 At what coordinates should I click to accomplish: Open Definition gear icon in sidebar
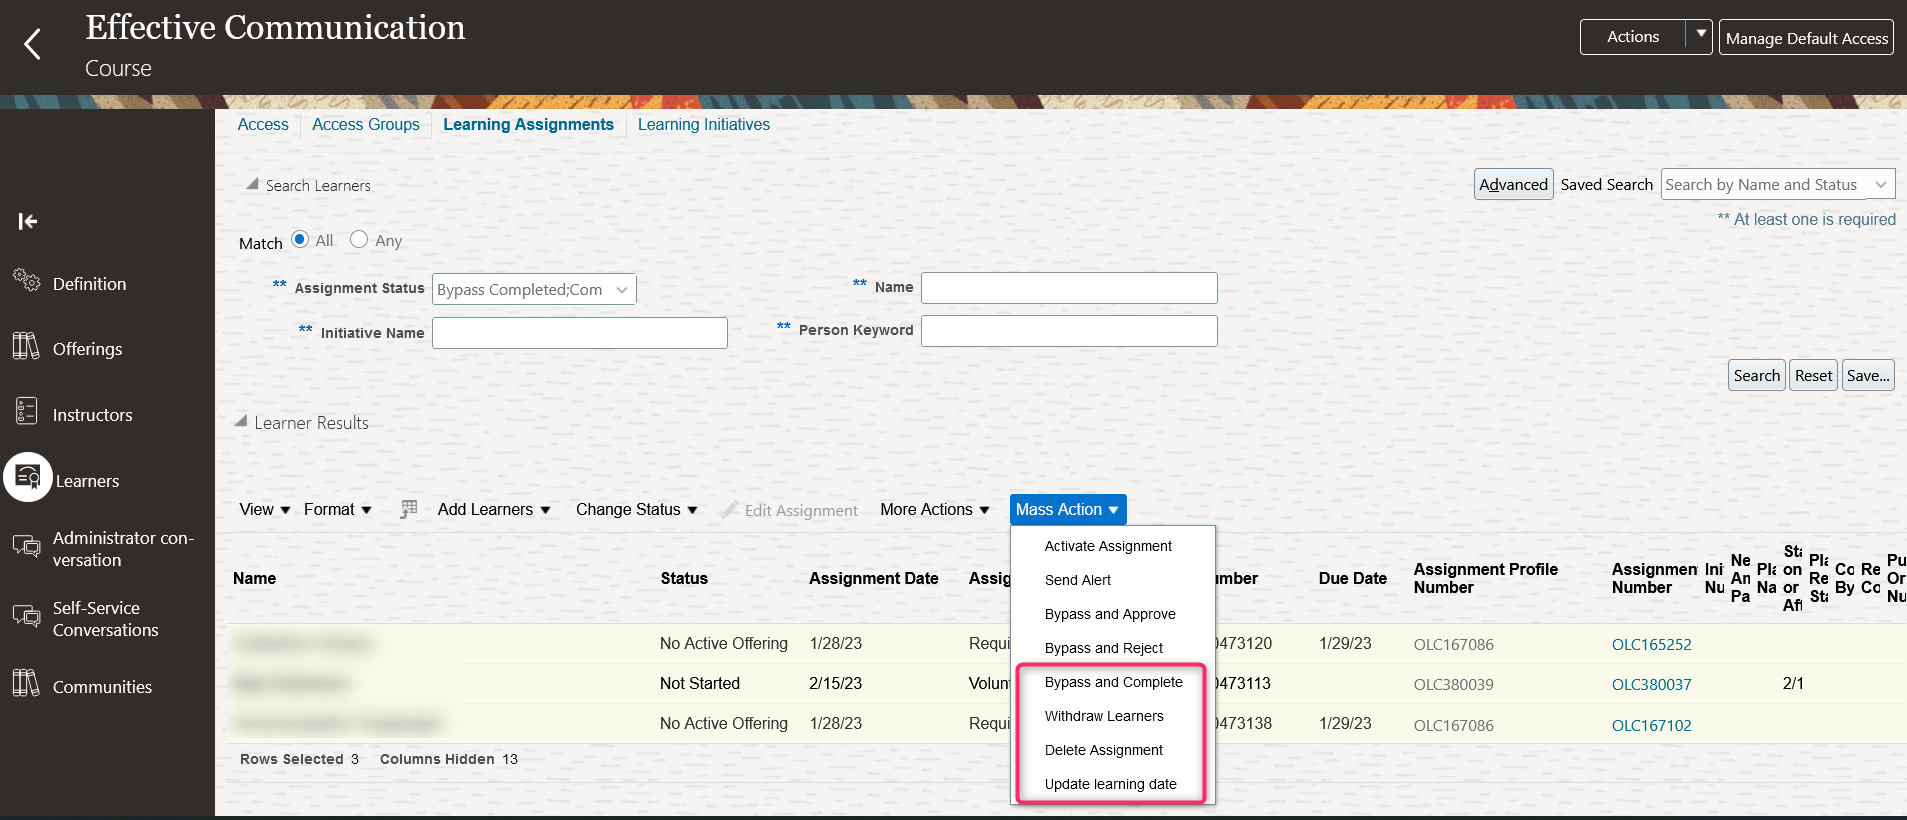coord(26,280)
